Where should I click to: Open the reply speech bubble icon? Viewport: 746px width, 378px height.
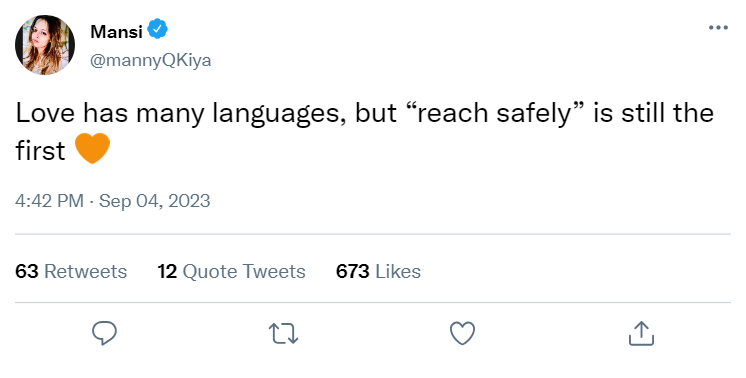pyautogui.click(x=104, y=333)
